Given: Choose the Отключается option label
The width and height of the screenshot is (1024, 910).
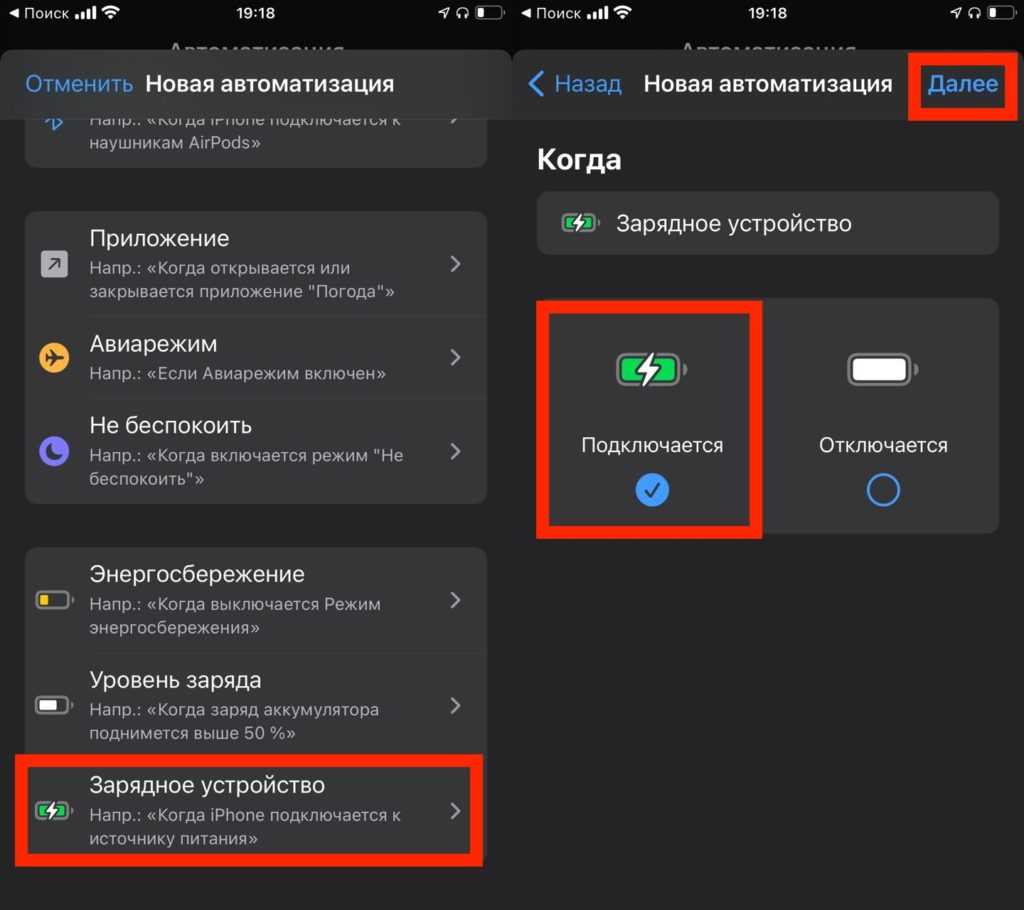Looking at the screenshot, I should (x=883, y=445).
